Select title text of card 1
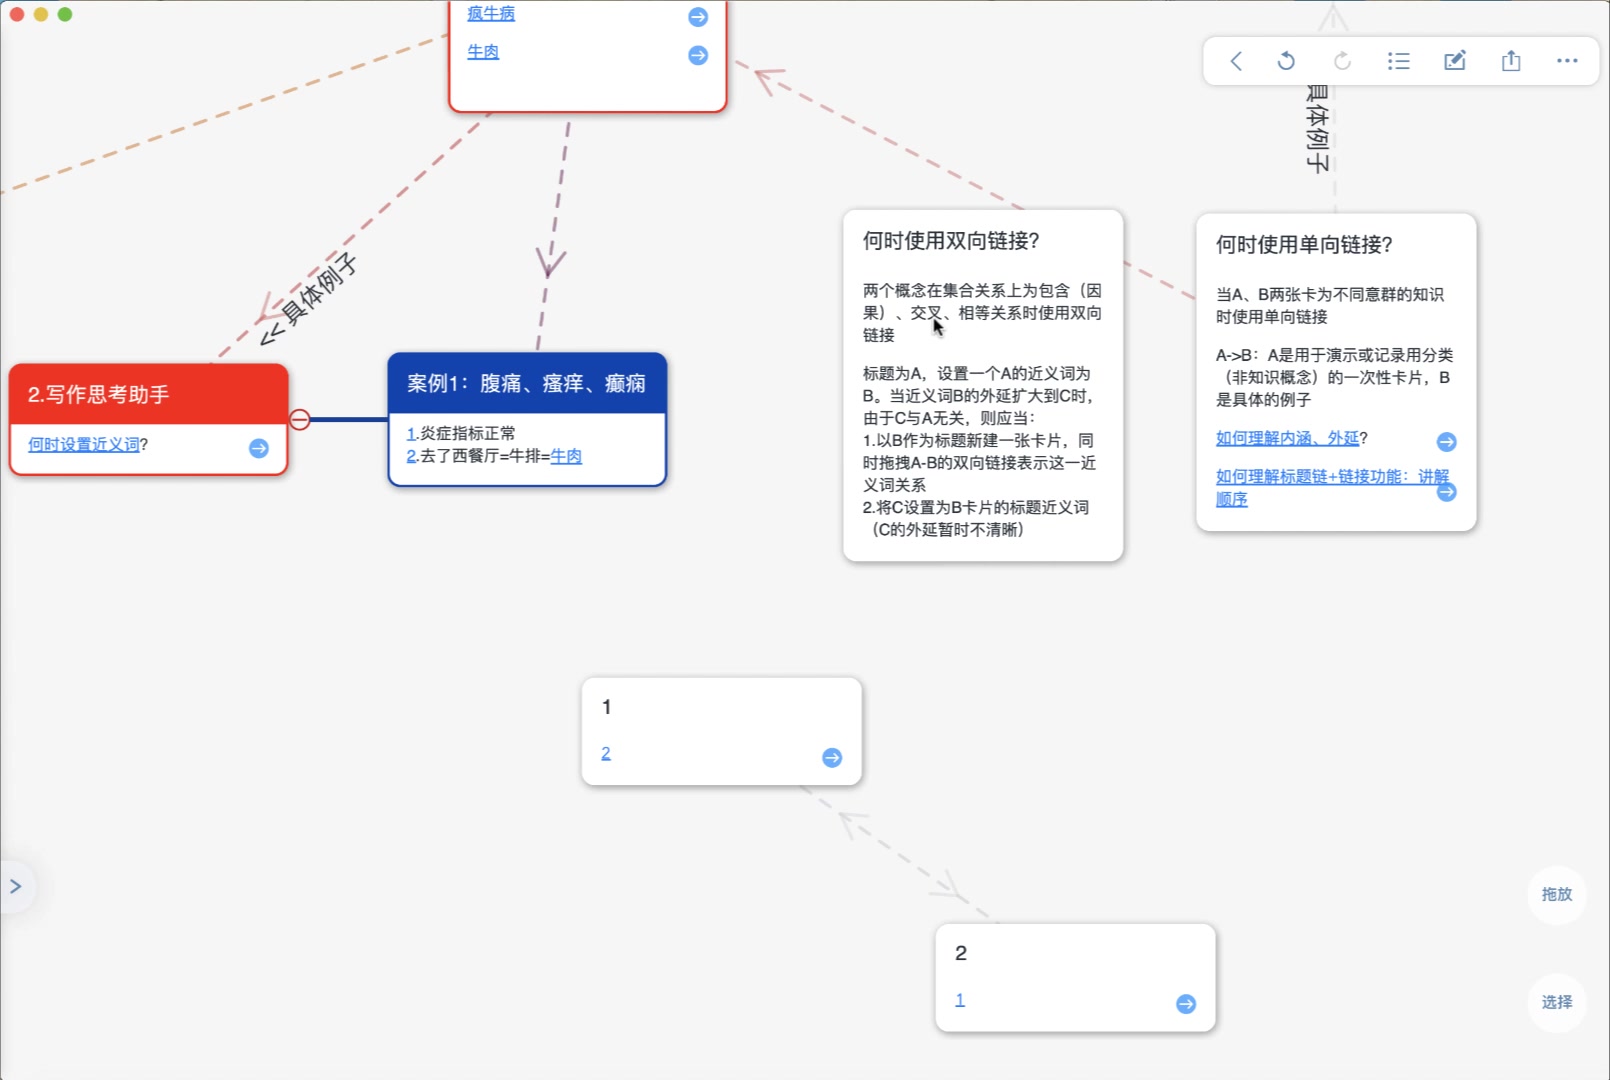 [x=606, y=707]
